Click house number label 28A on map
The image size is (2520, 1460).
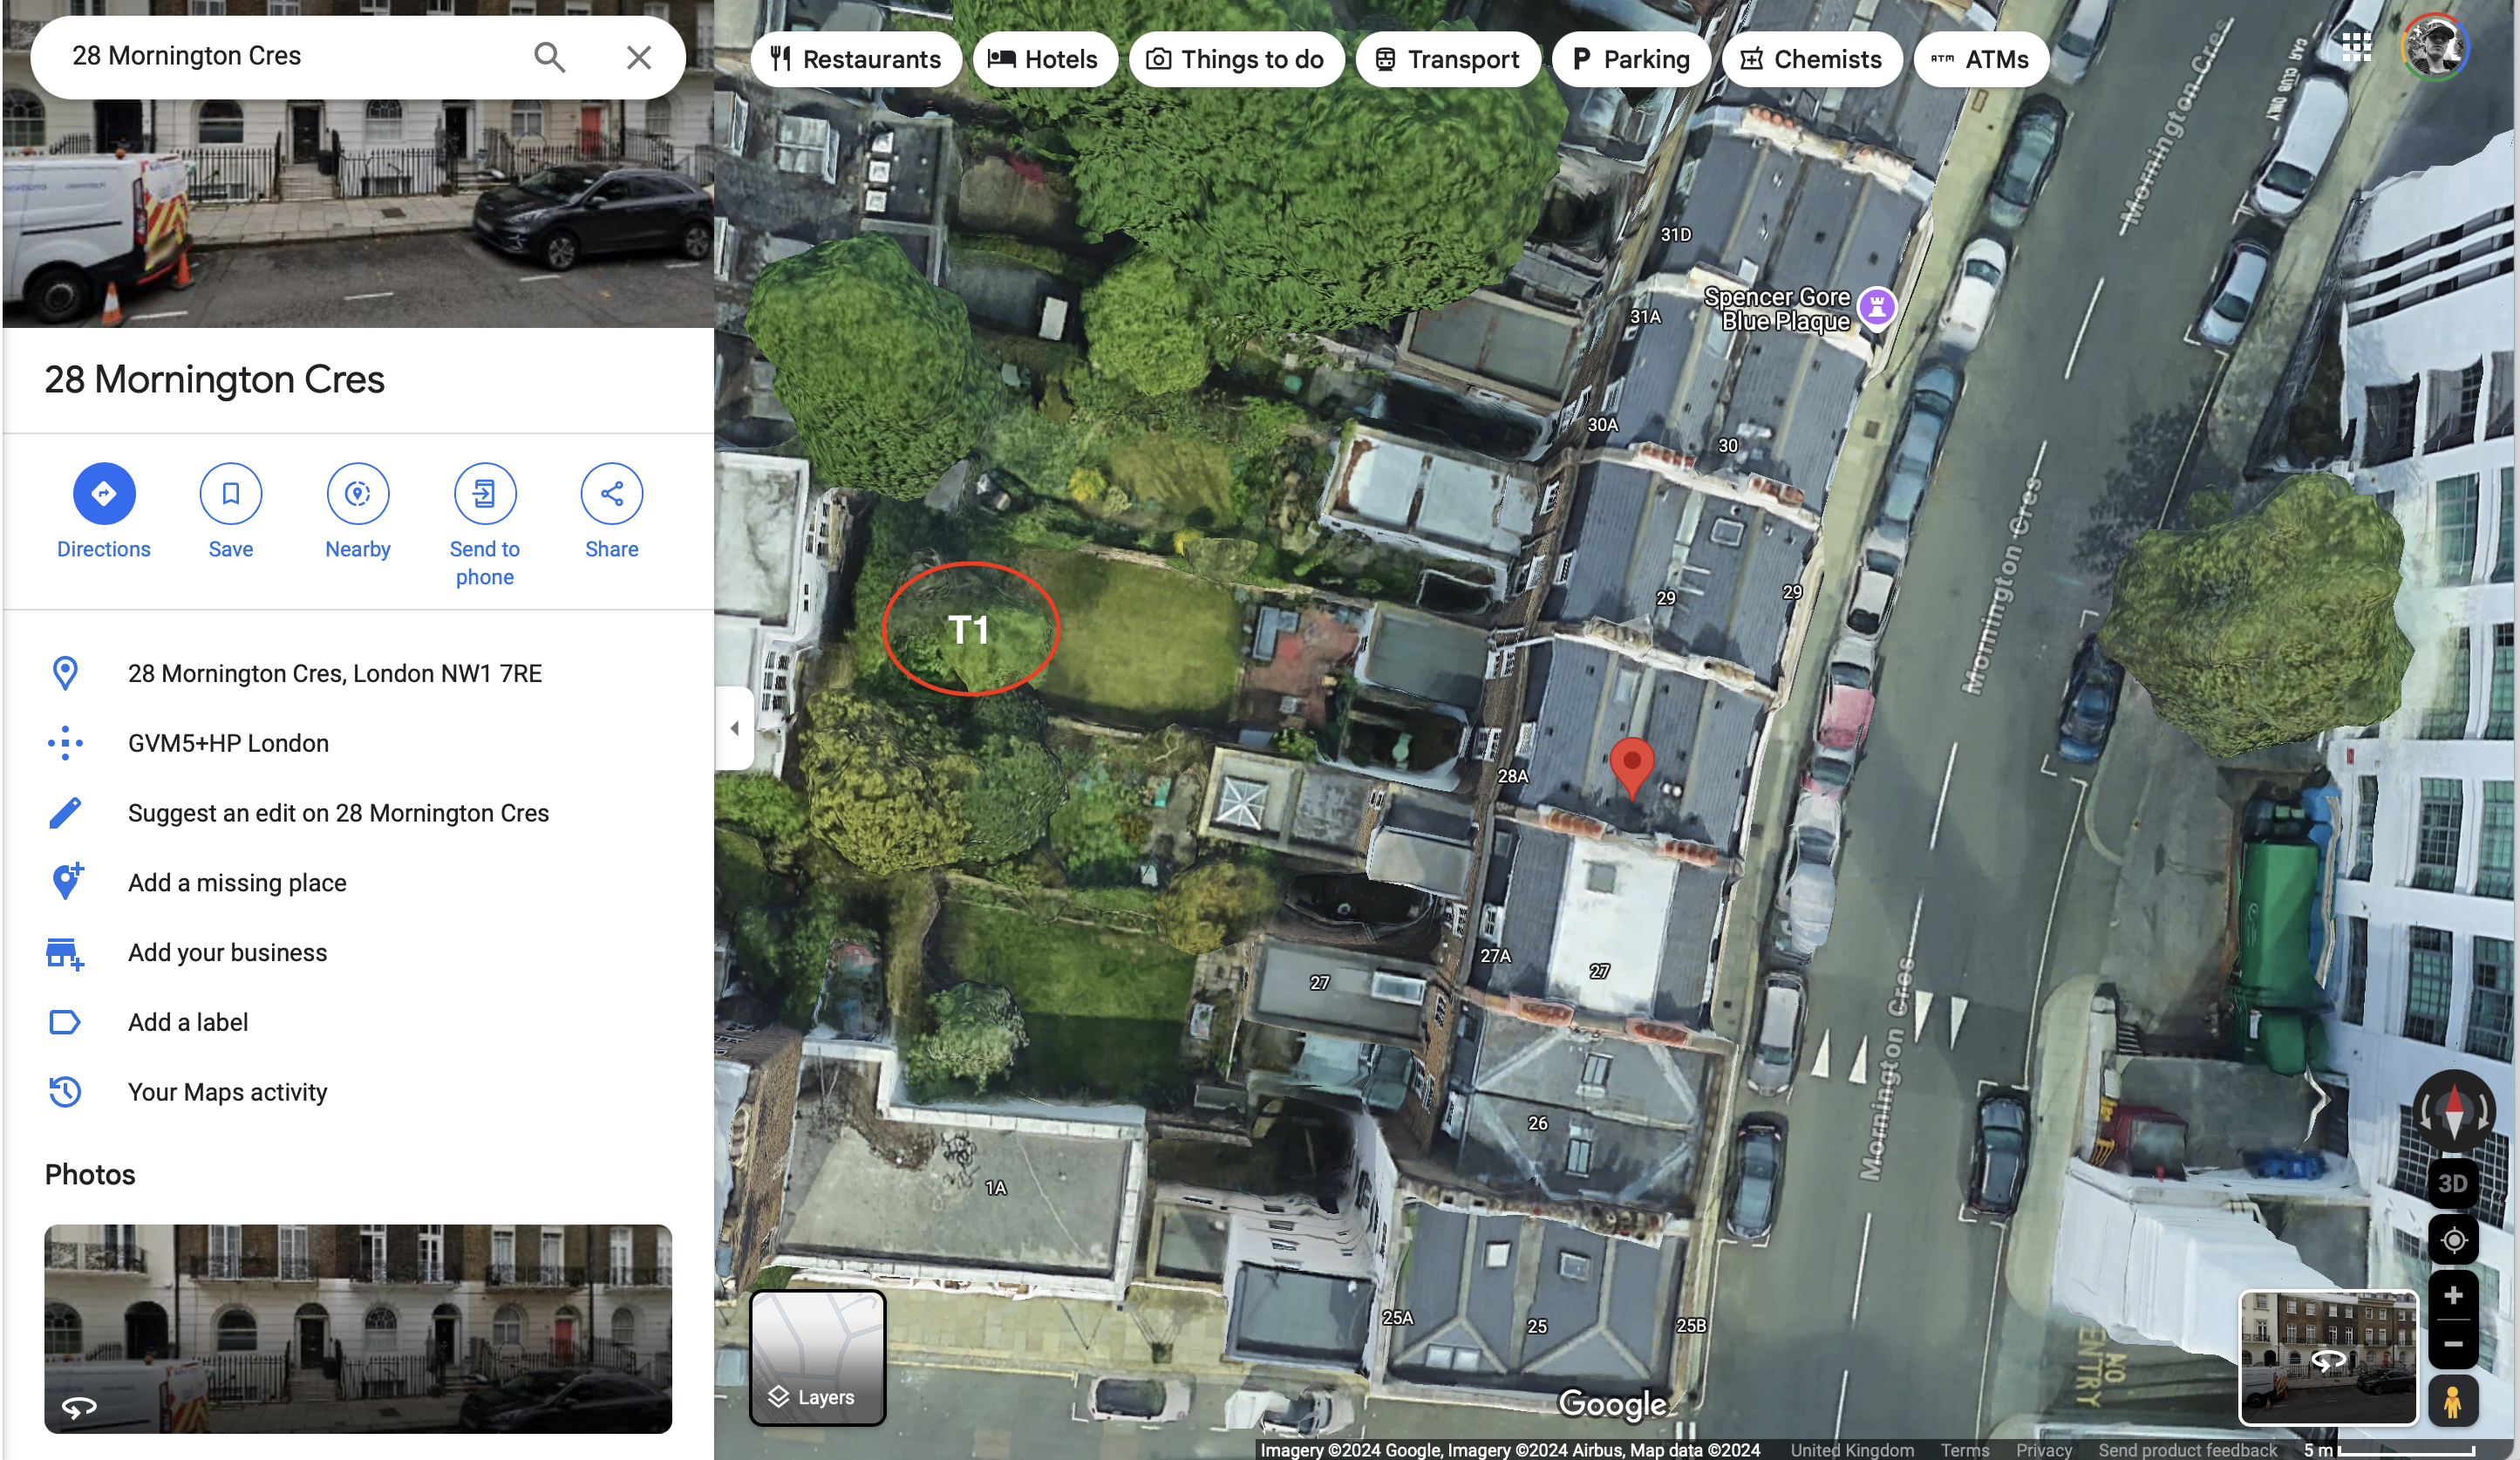tap(1512, 776)
